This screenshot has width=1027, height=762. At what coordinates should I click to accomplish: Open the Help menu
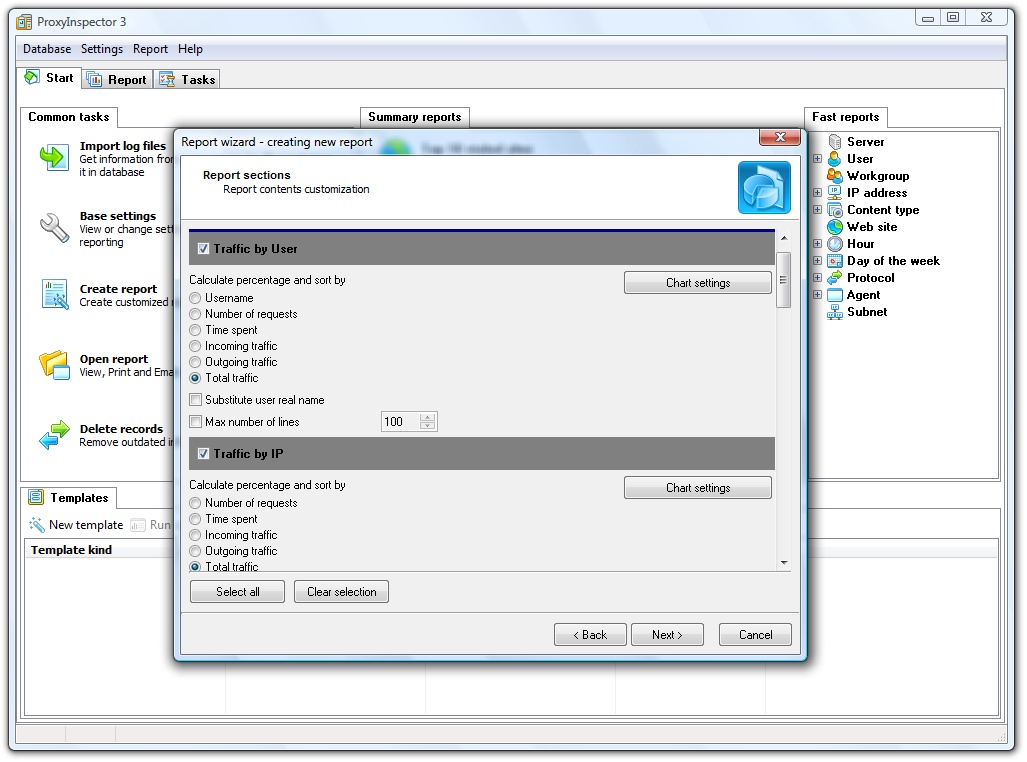pyautogui.click(x=190, y=49)
